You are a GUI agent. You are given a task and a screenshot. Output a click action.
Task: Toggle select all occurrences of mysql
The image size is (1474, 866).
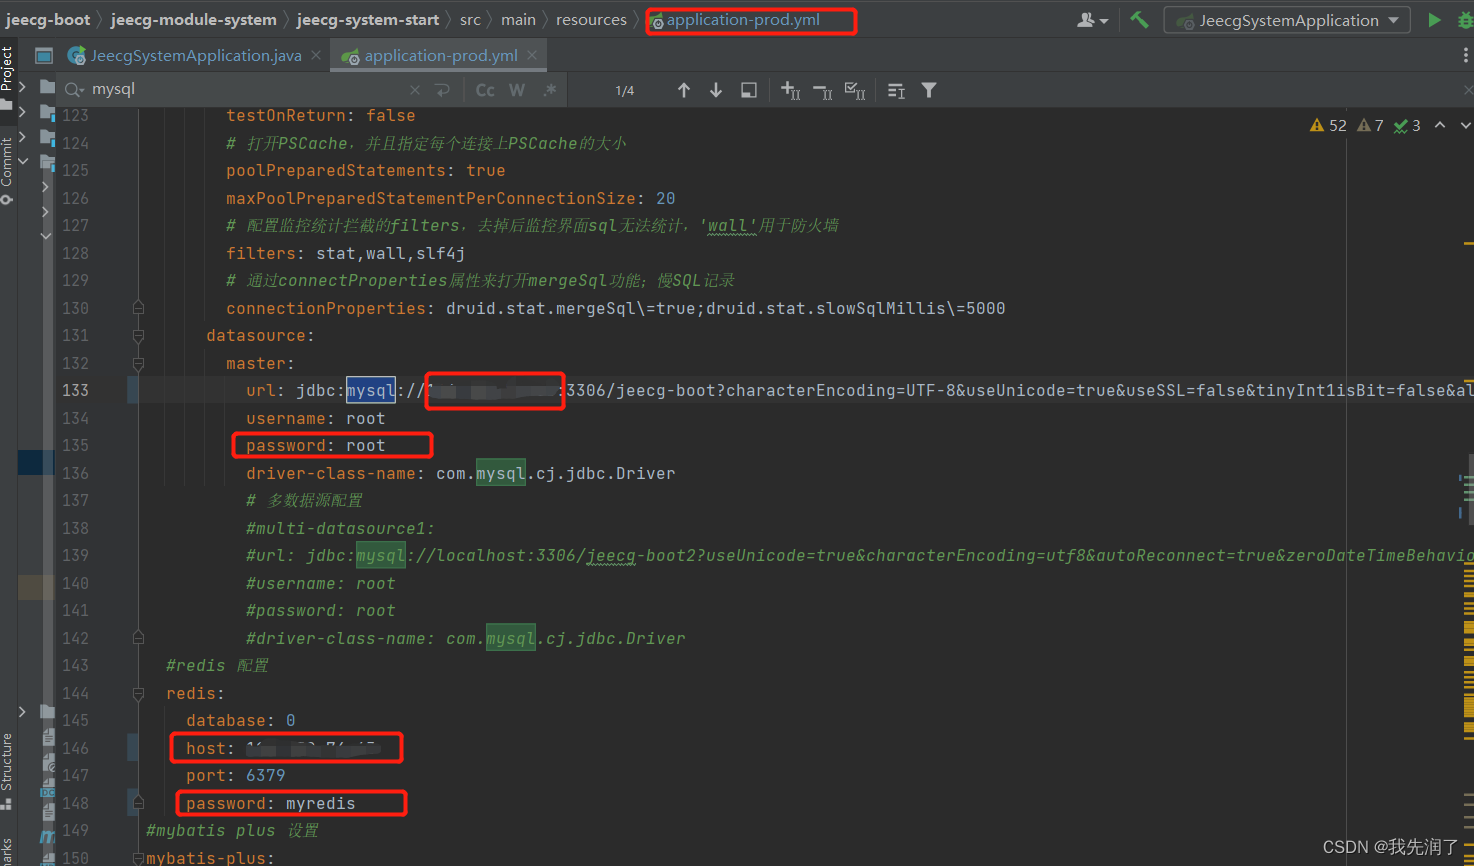tap(856, 89)
